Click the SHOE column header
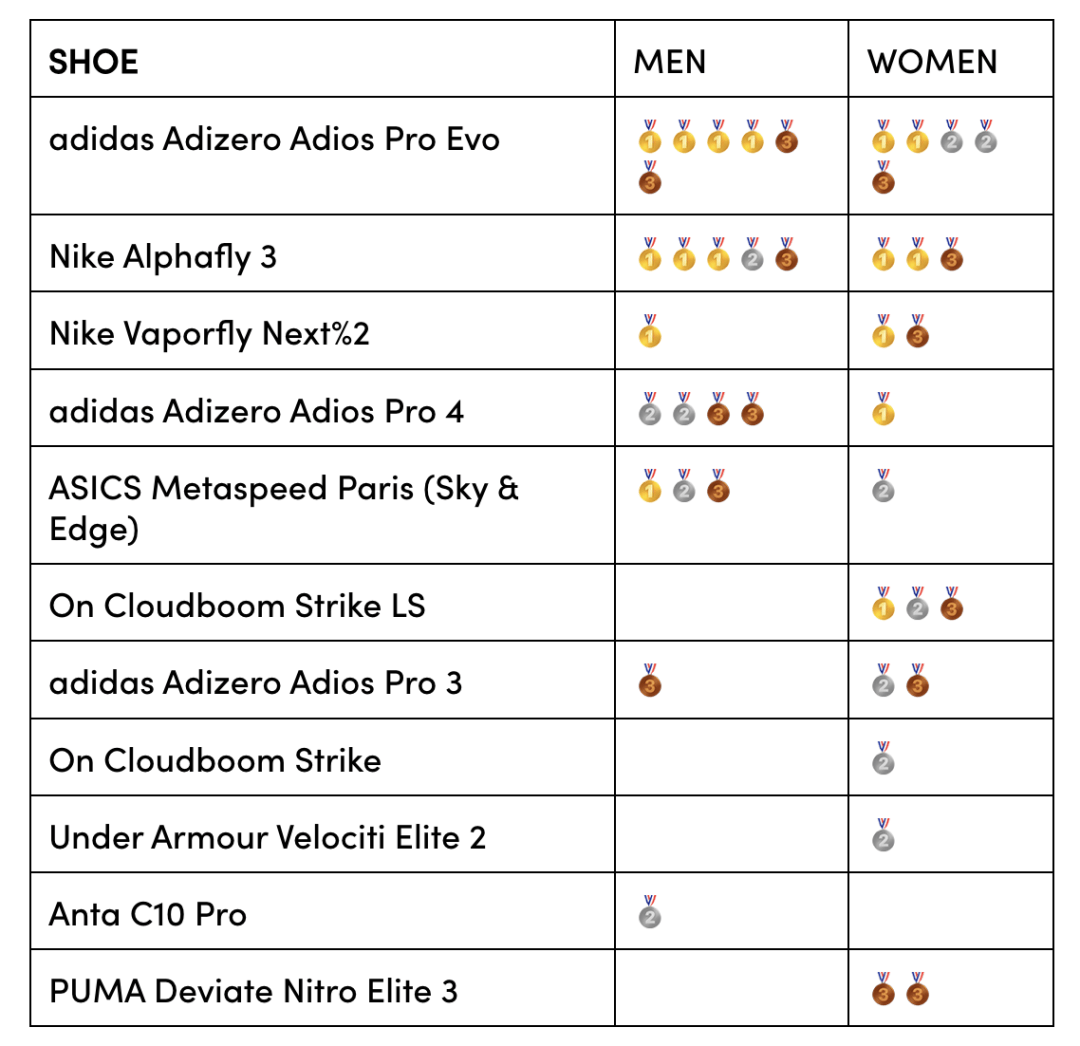 click(93, 62)
